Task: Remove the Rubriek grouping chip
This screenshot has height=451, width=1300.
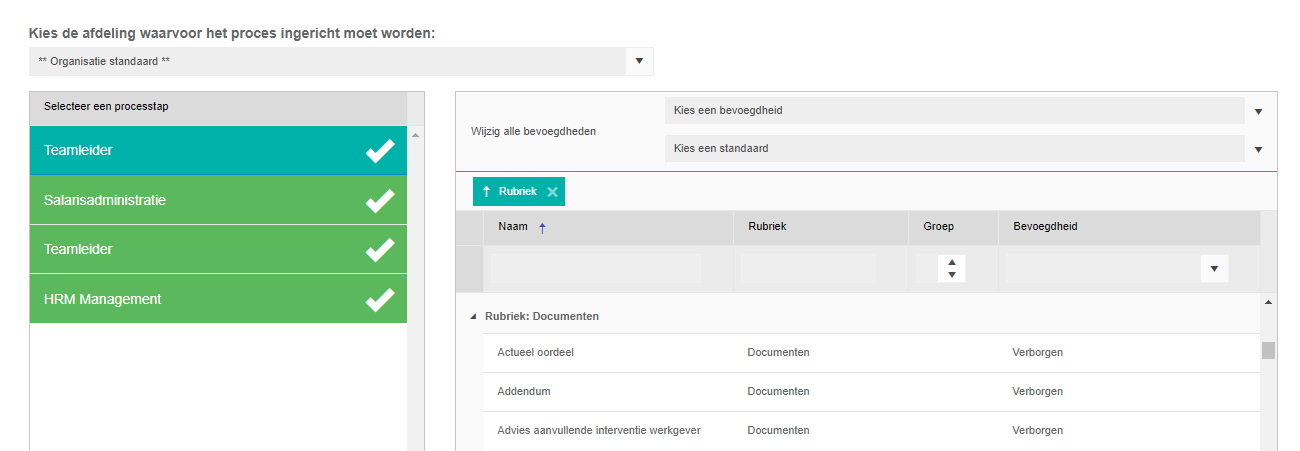Action: tap(552, 191)
